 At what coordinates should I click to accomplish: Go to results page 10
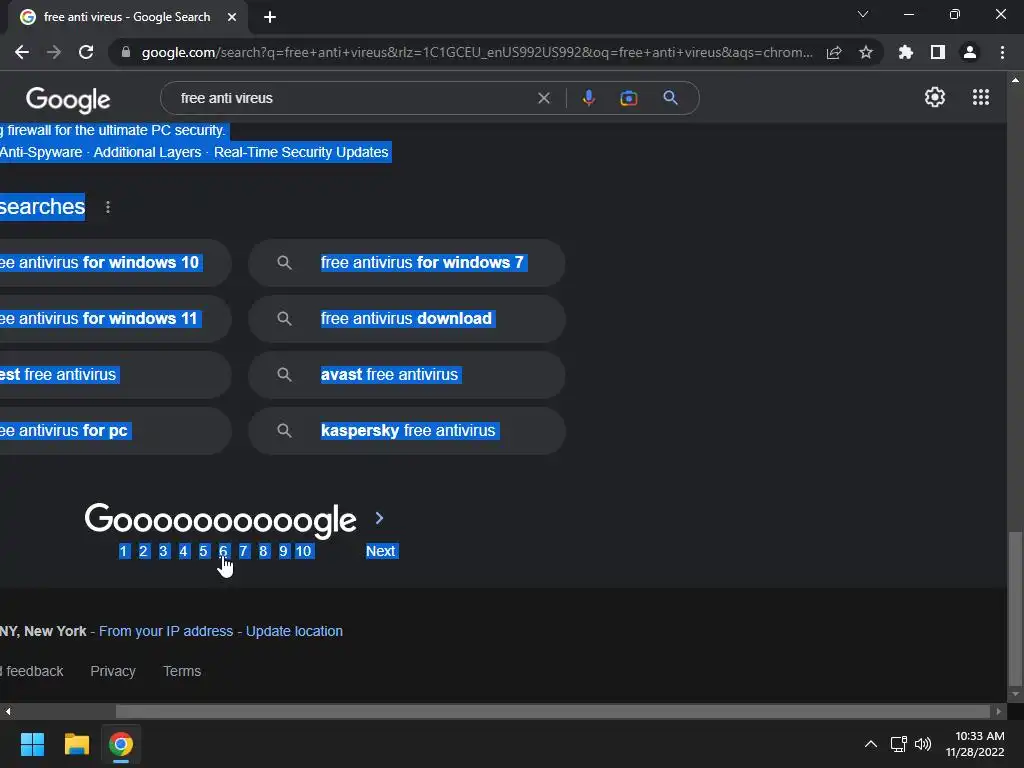pyautogui.click(x=304, y=551)
